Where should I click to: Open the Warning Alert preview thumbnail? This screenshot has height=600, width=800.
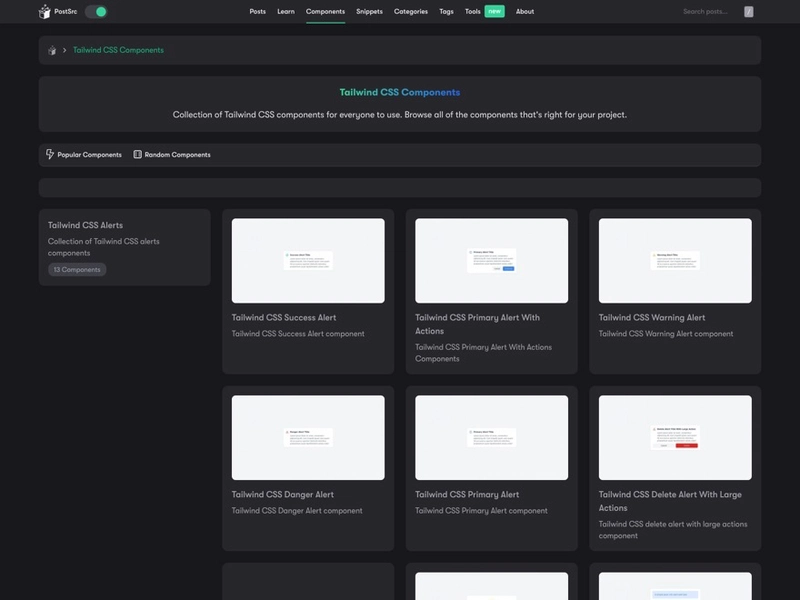(x=675, y=261)
